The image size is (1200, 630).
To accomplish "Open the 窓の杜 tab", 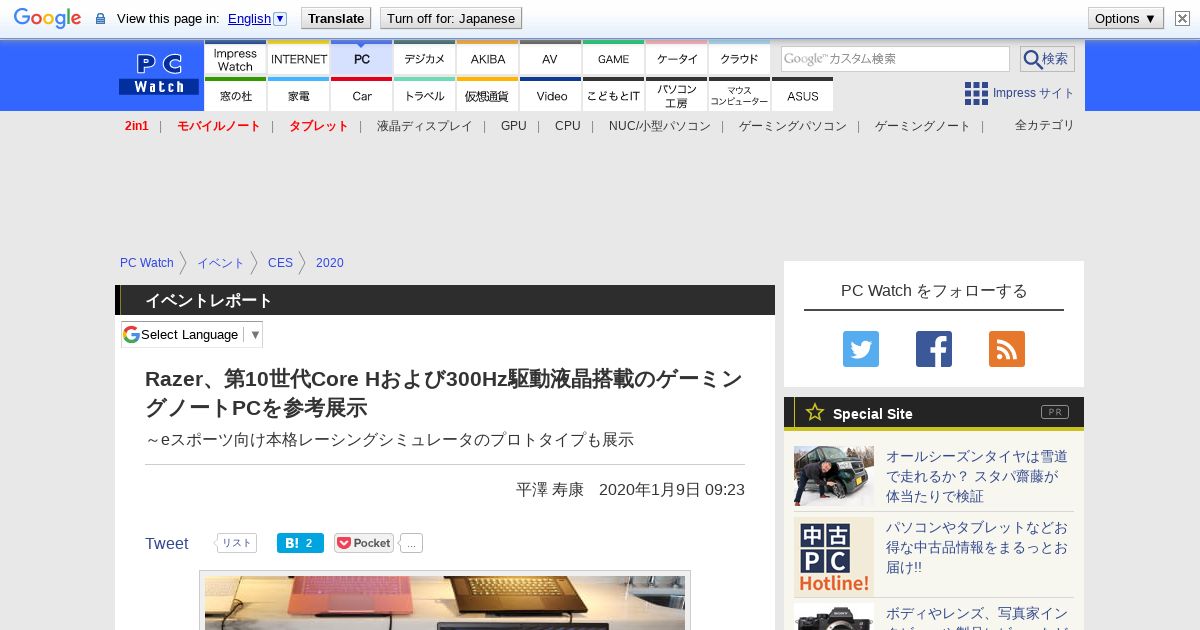I will coord(235,95).
